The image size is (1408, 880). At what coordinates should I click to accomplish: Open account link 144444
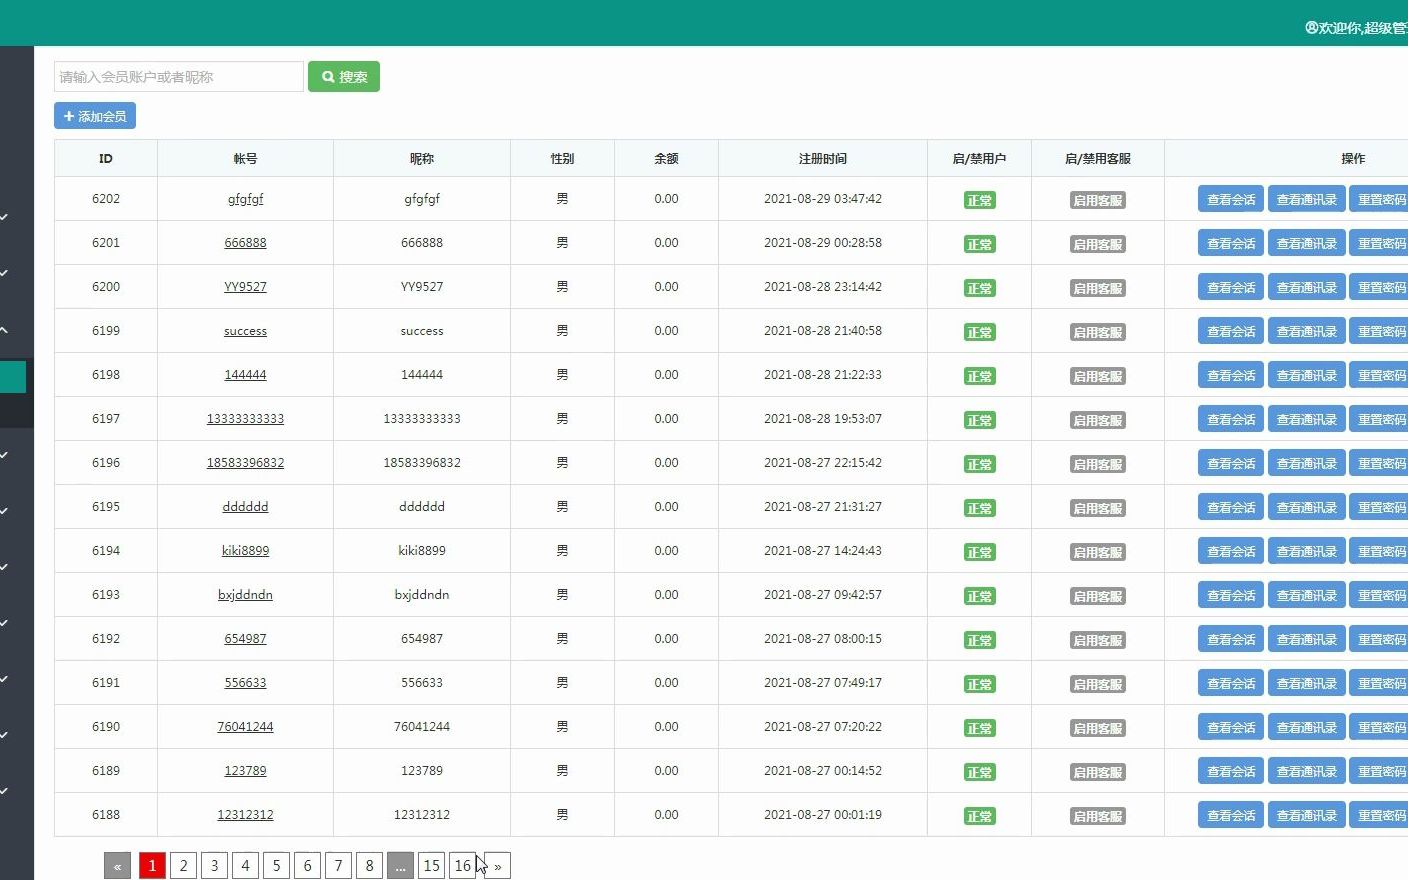click(245, 375)
